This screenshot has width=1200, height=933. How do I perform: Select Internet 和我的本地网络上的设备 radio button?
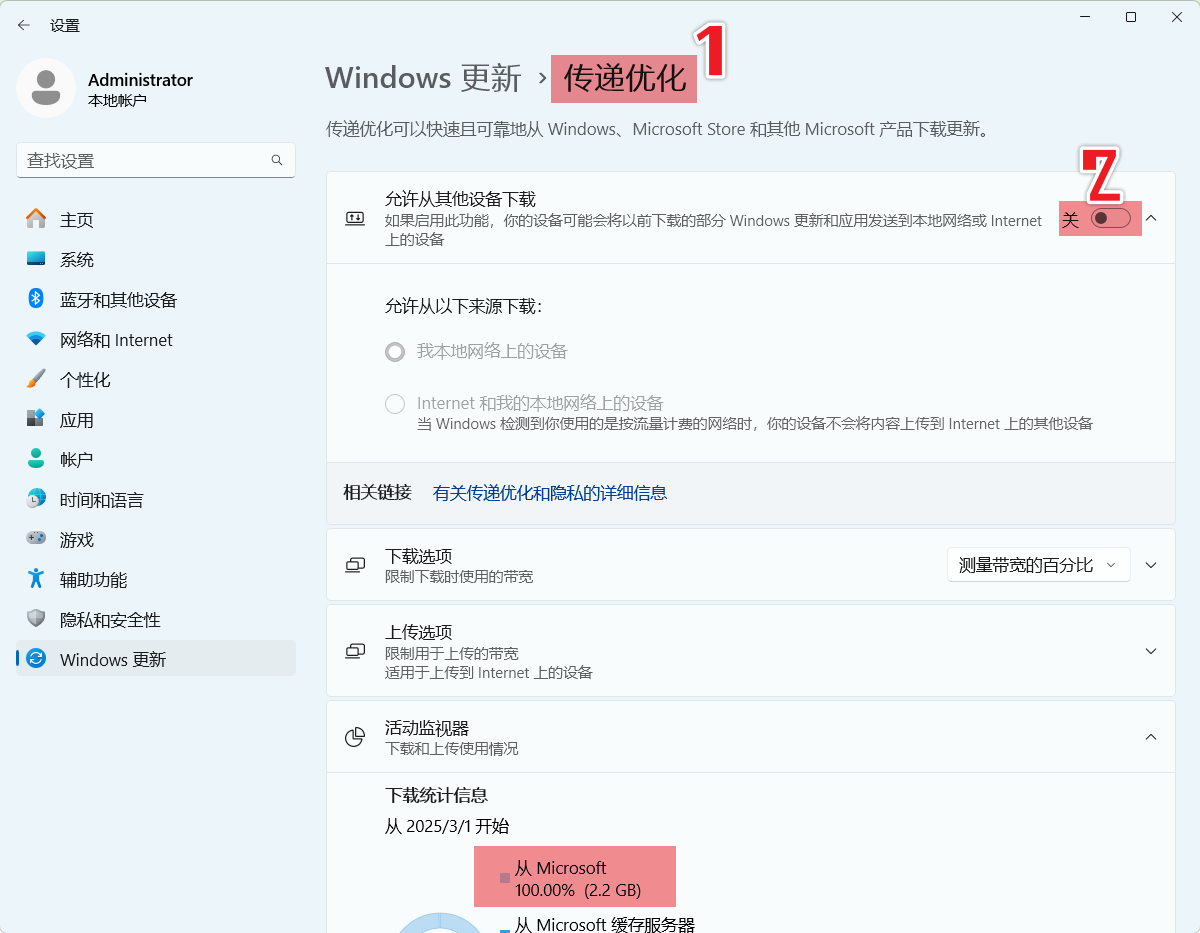(x=395, y=404)
